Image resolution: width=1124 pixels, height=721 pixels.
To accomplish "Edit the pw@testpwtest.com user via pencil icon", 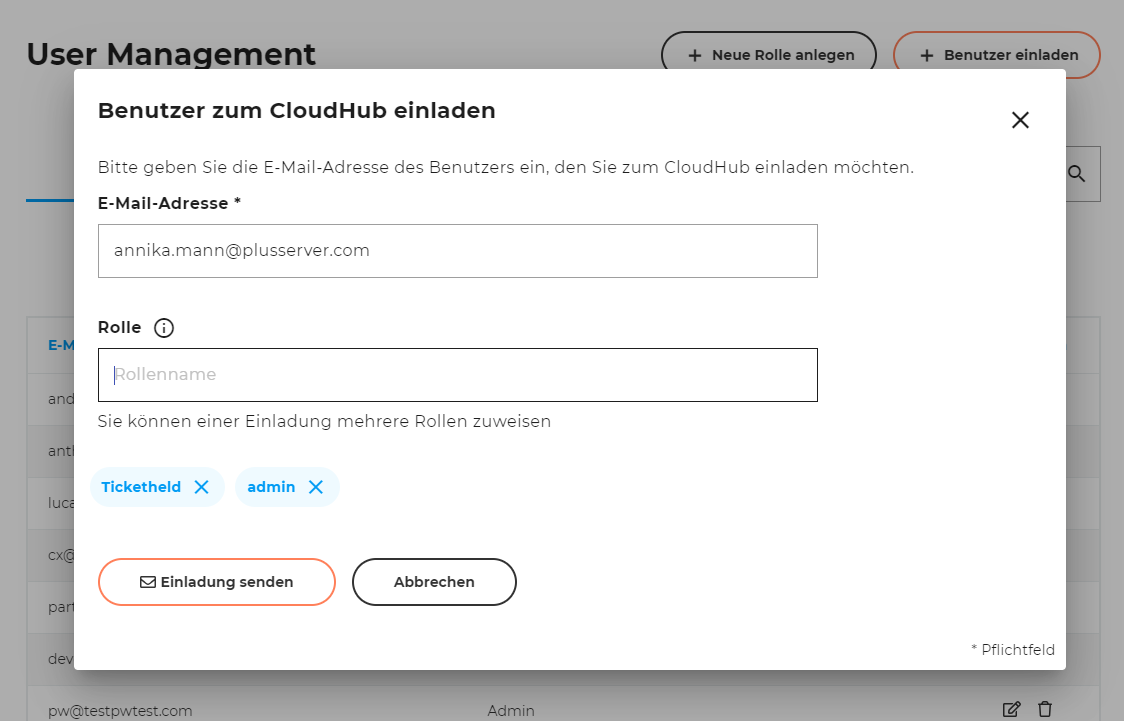I will 1011,709.
